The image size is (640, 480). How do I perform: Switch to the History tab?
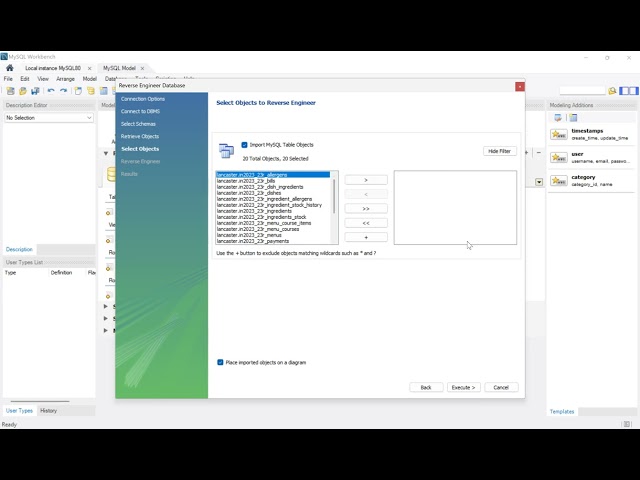[48, 410]
